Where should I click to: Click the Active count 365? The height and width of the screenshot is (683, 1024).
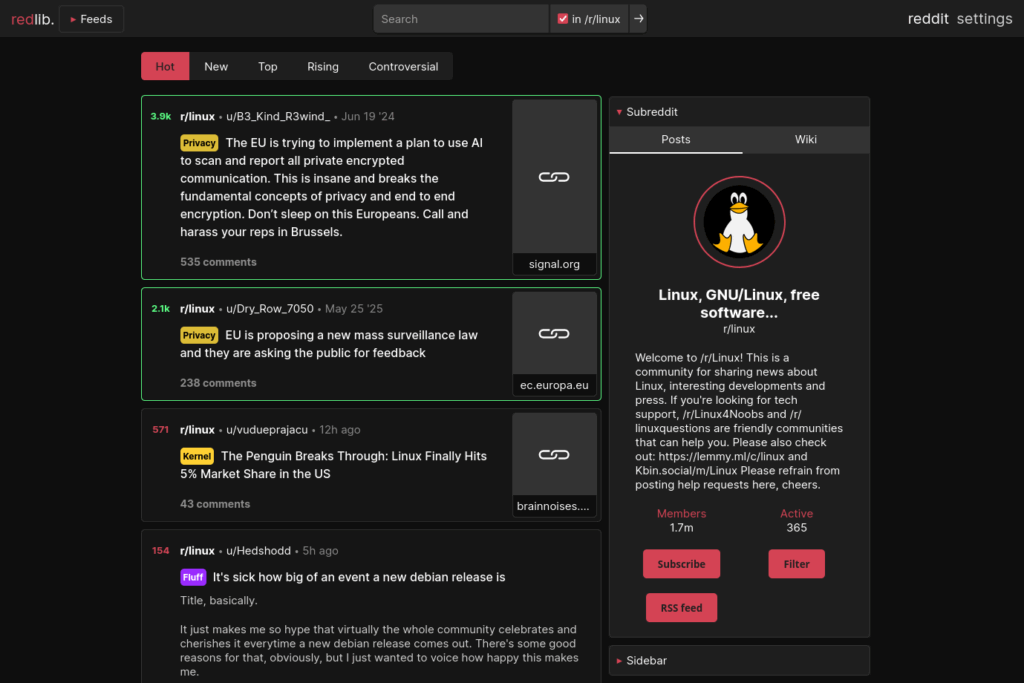(796, 528)
